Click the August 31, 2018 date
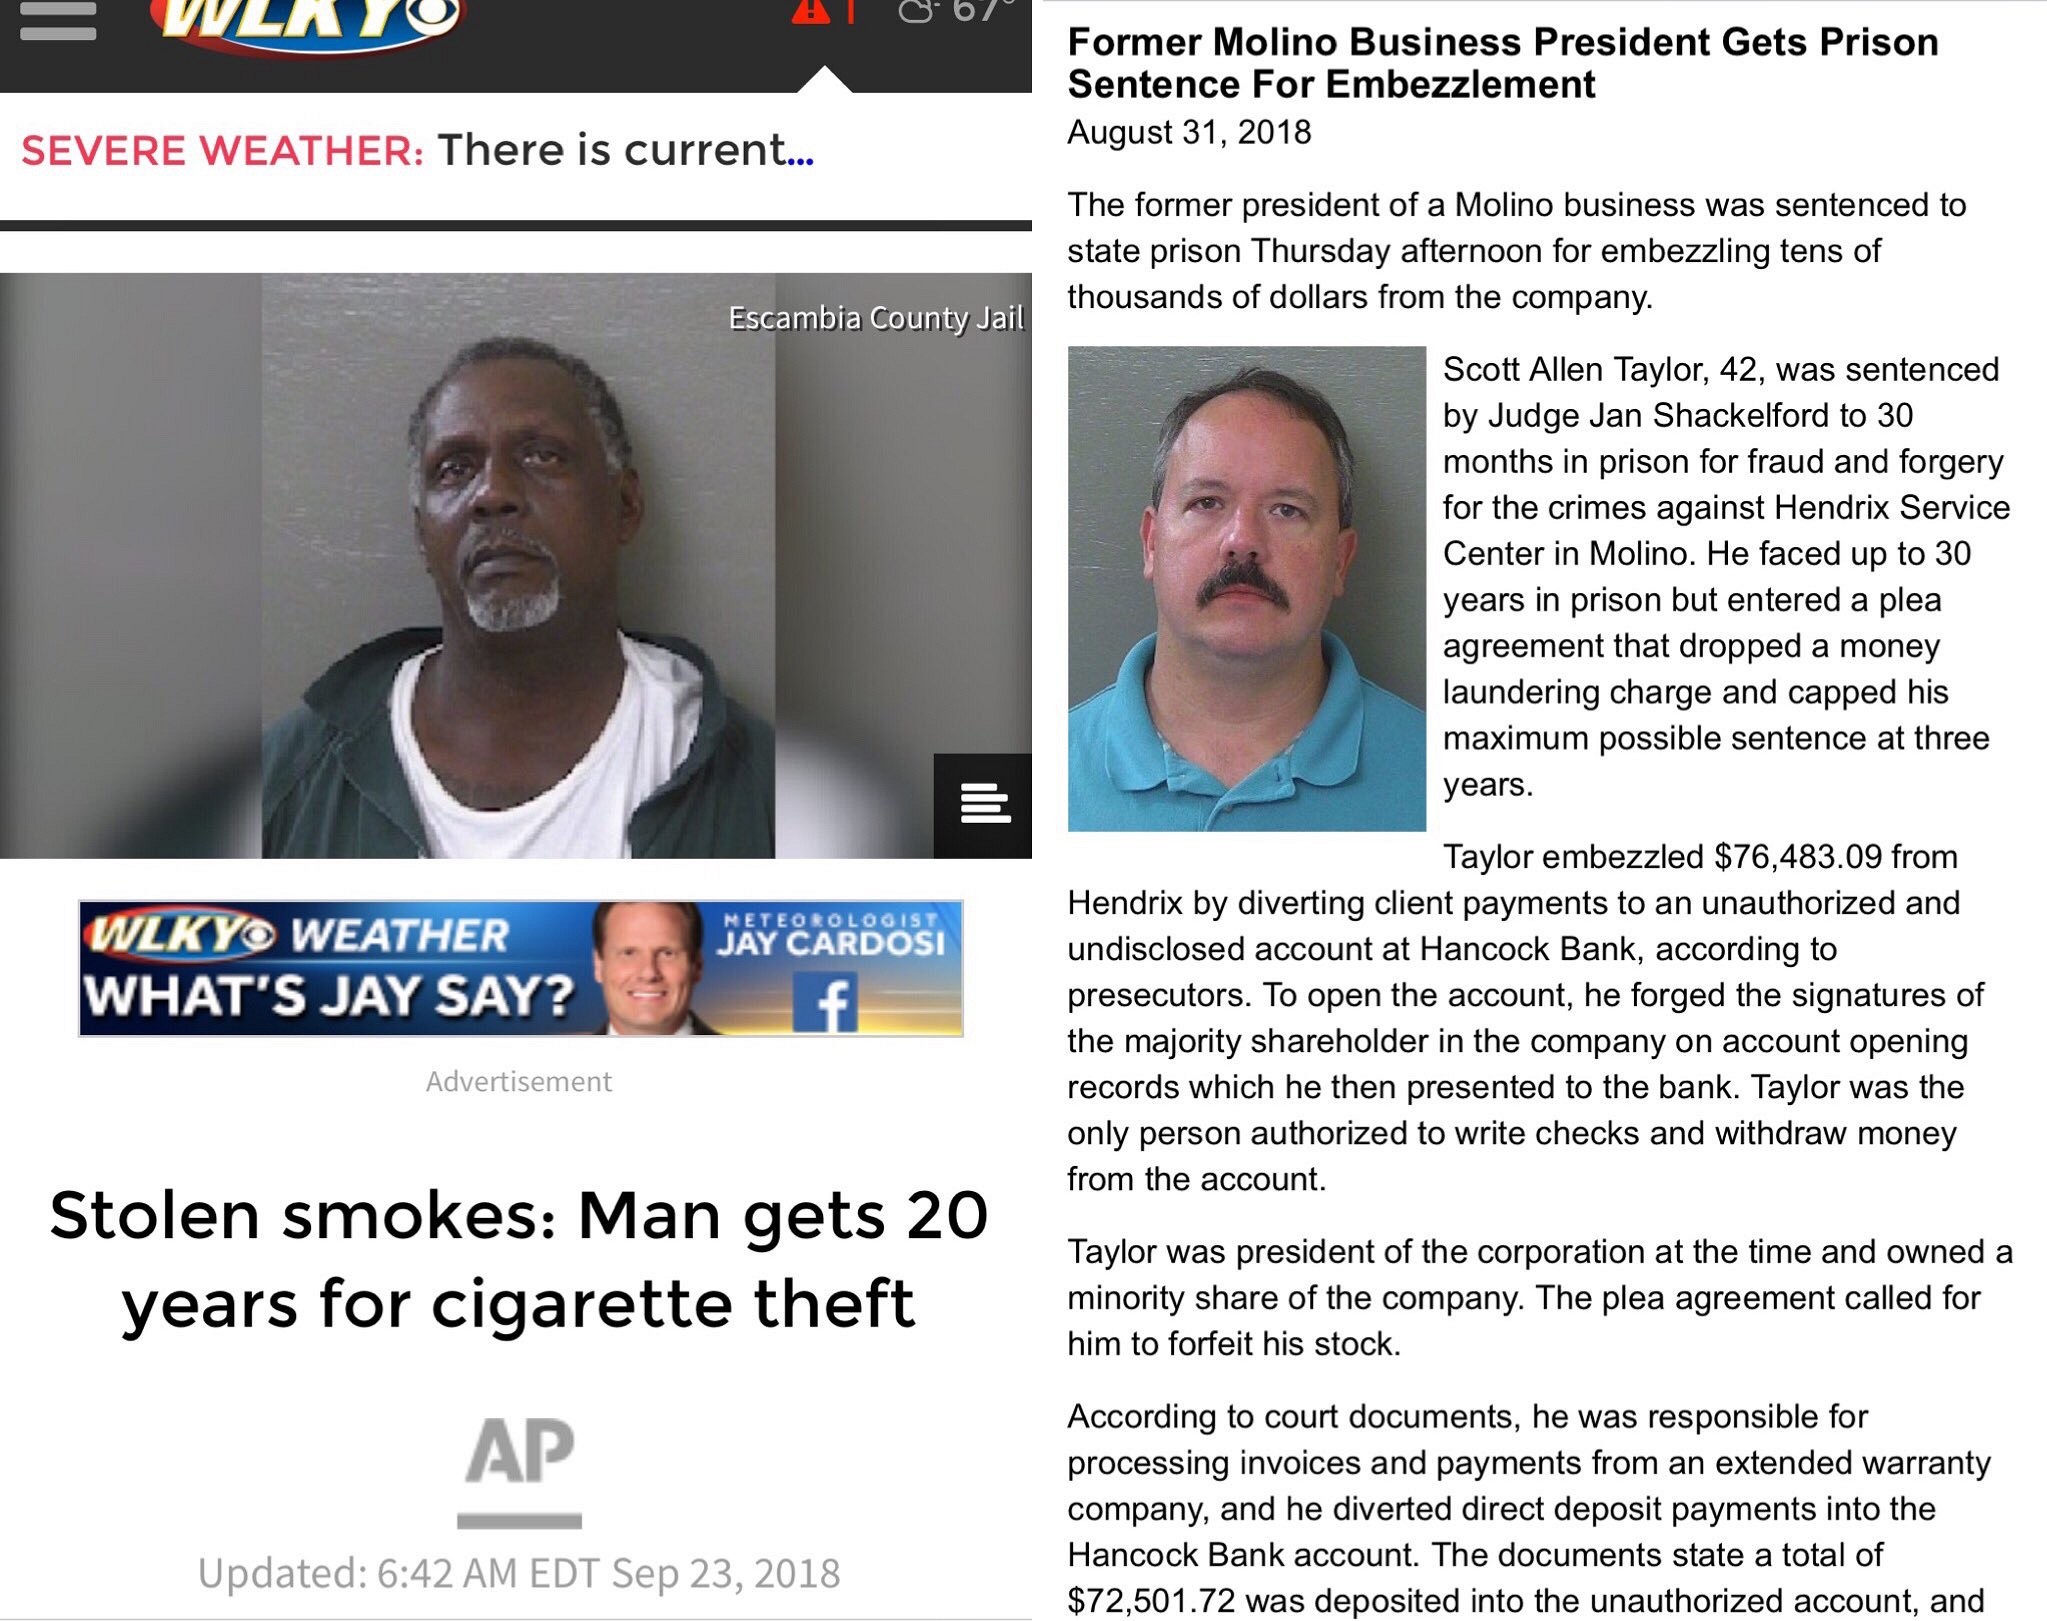 click(1189, 132)
